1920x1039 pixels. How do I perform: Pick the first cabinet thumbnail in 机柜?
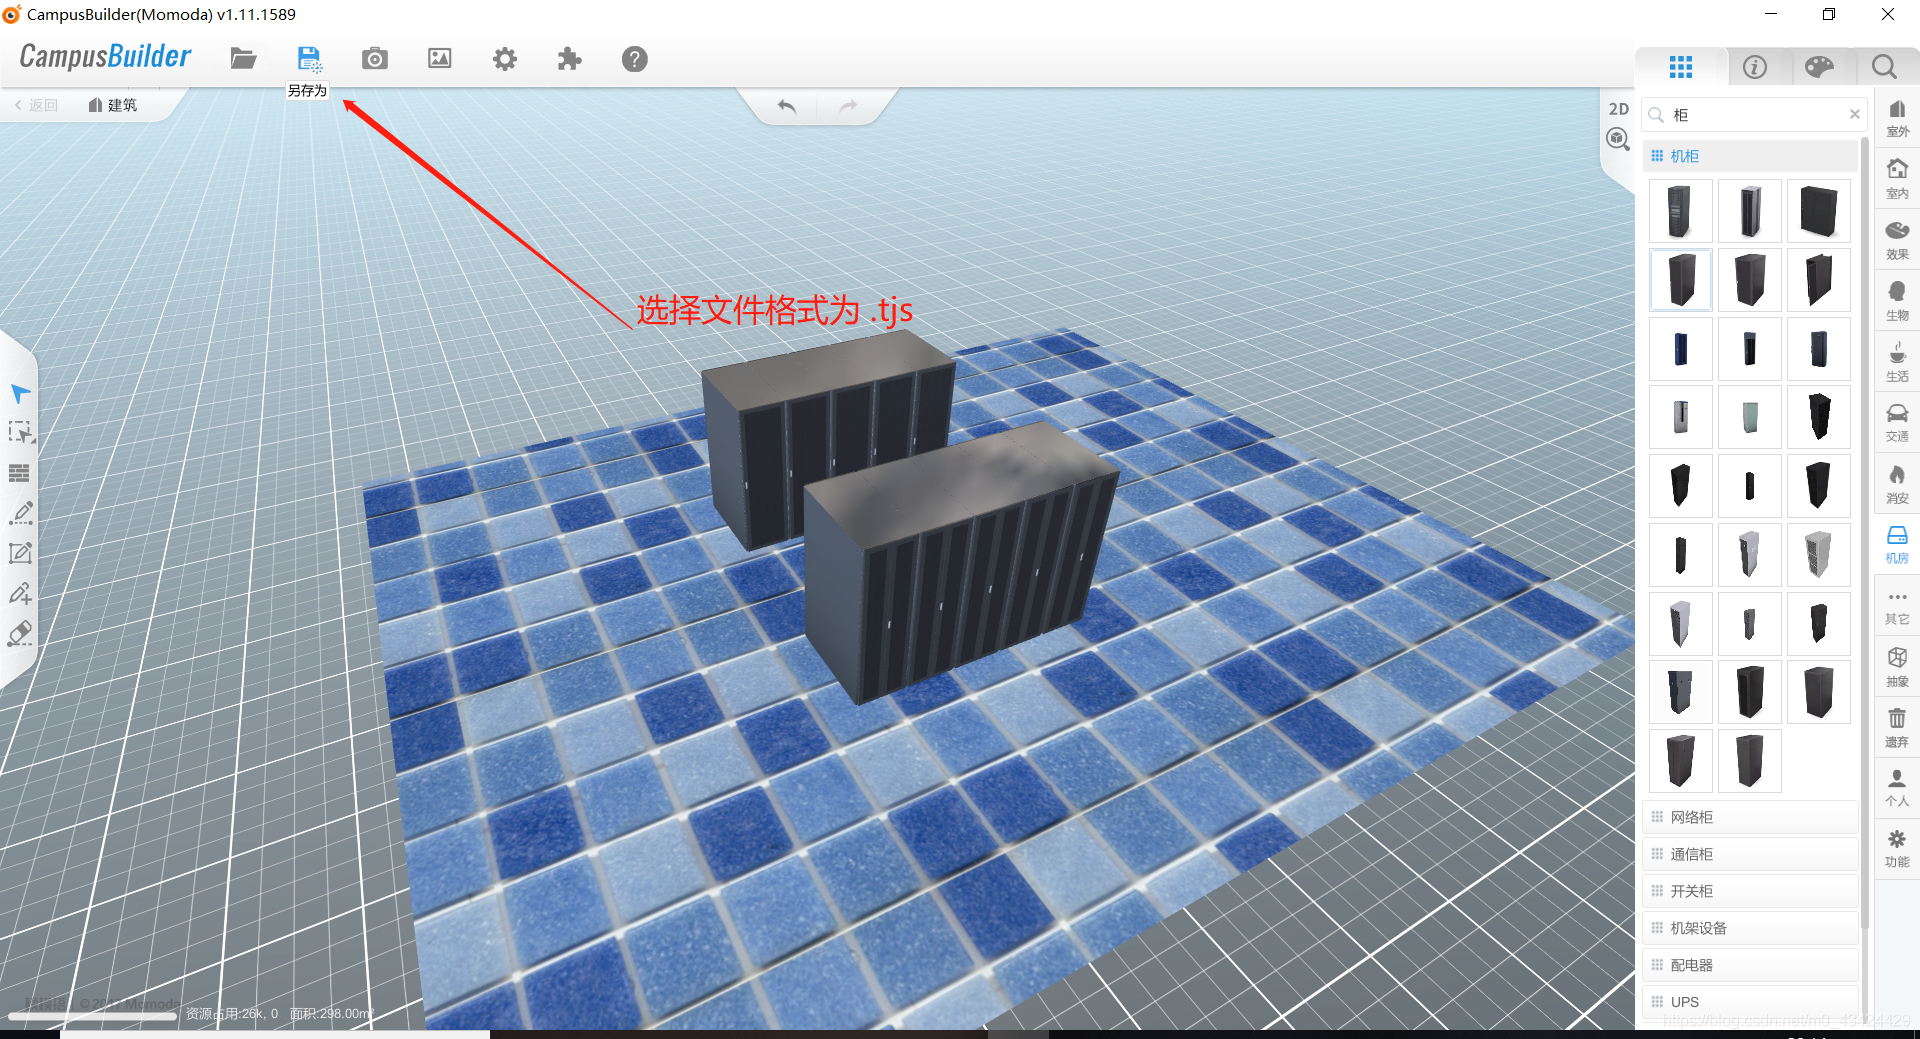[x=1680, y=211]
